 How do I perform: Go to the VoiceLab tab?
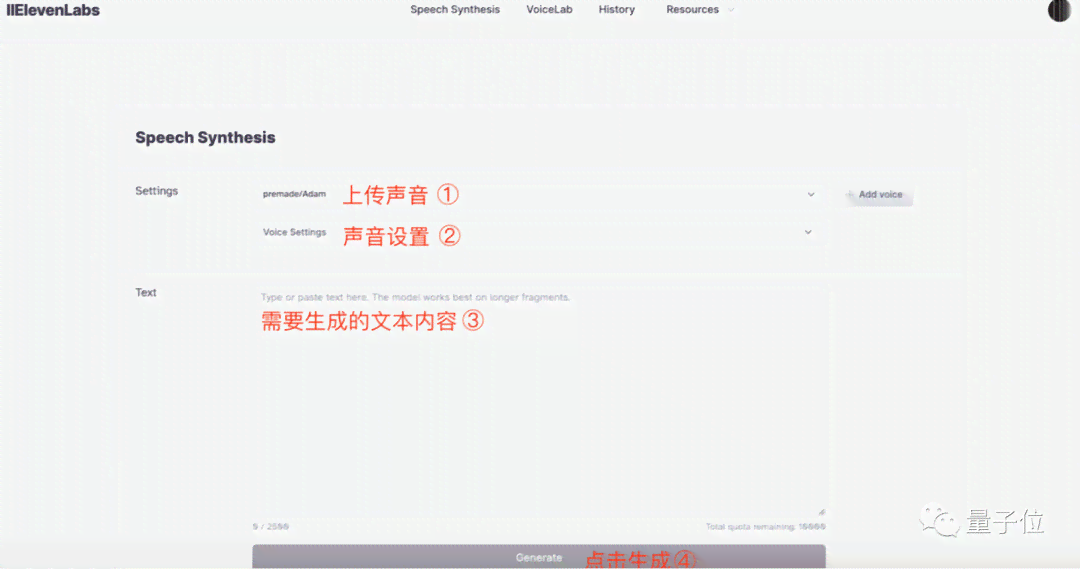549,10
